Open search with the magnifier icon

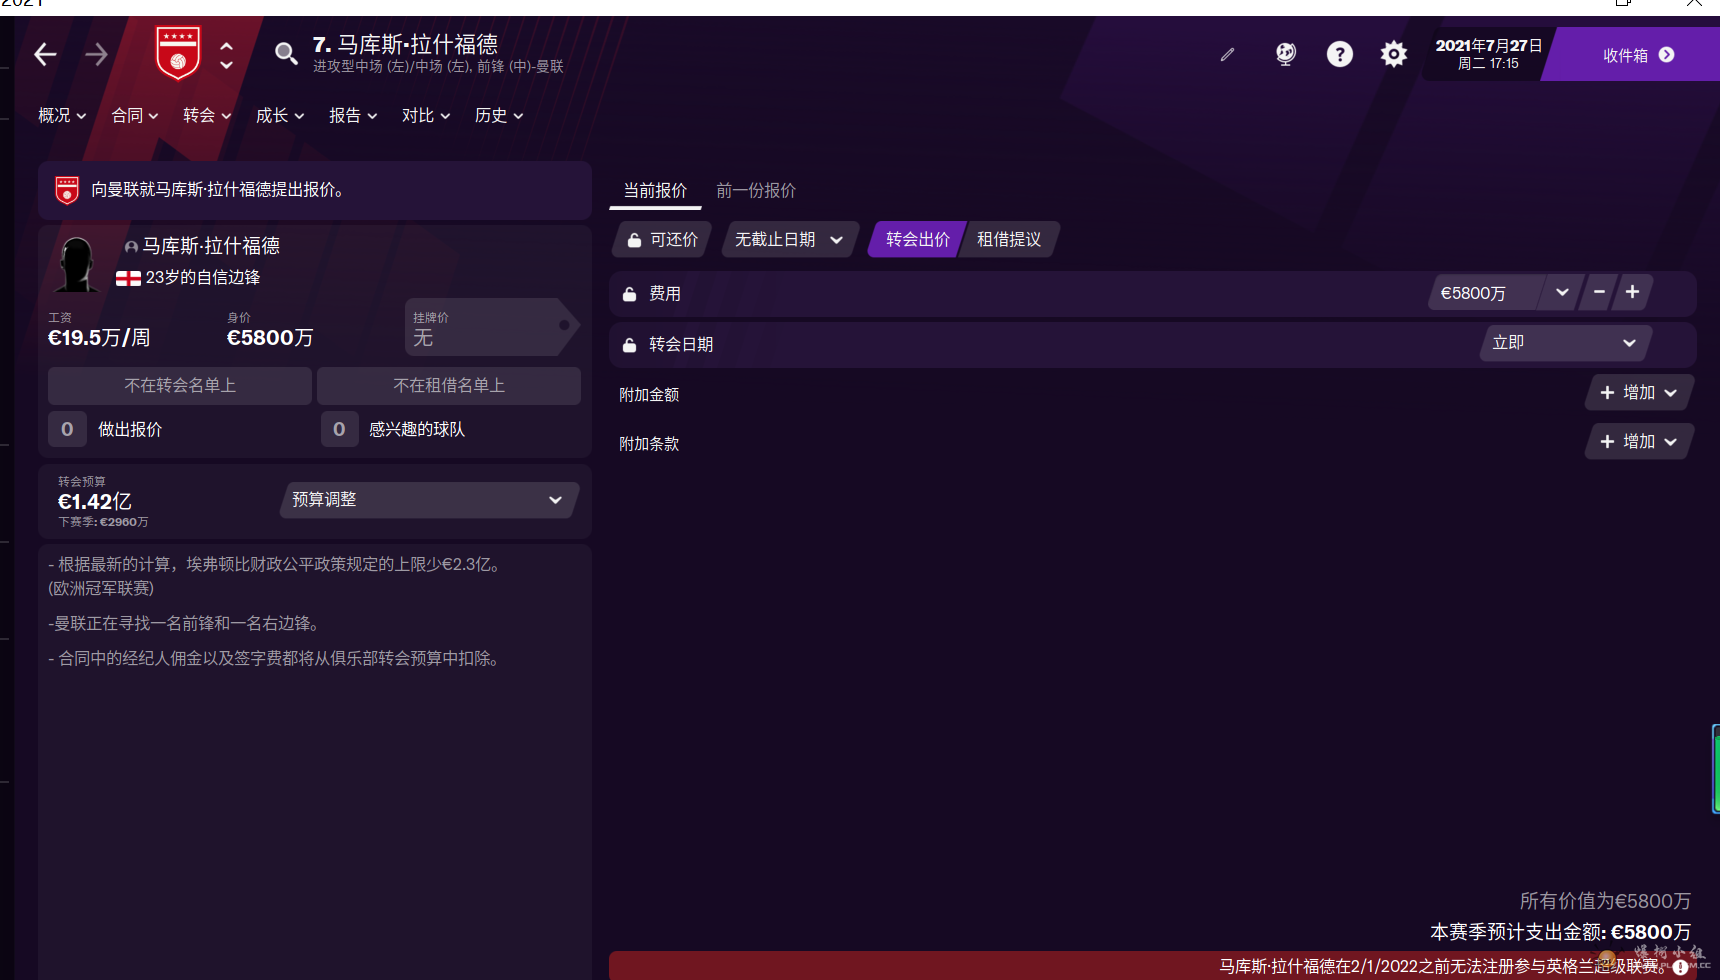click(x=286, y=53)
